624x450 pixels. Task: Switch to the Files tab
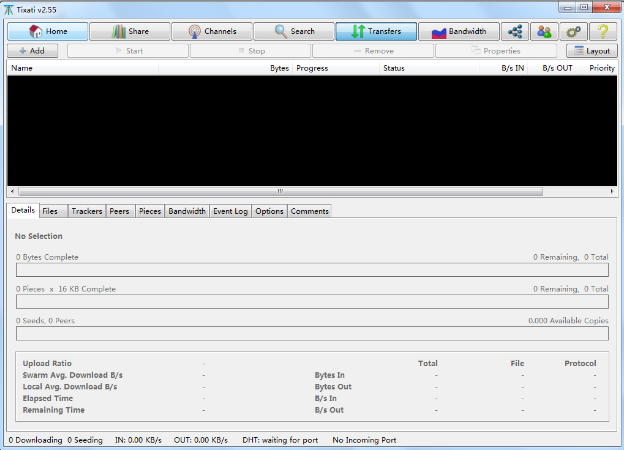pyautogui.click(x=50, y=211)
